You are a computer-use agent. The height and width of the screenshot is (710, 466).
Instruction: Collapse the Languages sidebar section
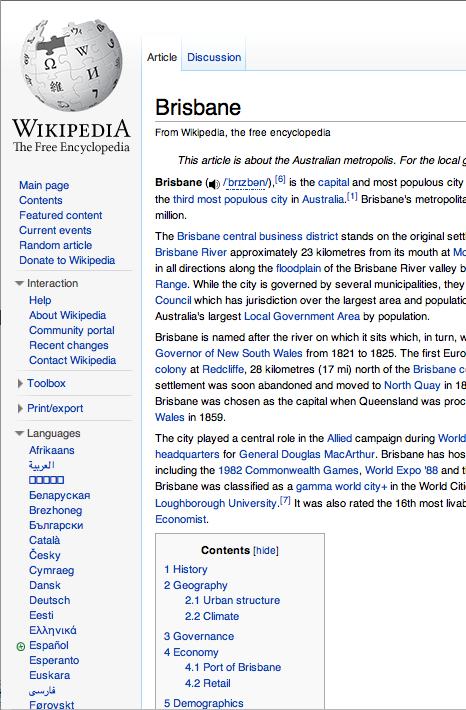pyautogui.click(x=19, y=433)
